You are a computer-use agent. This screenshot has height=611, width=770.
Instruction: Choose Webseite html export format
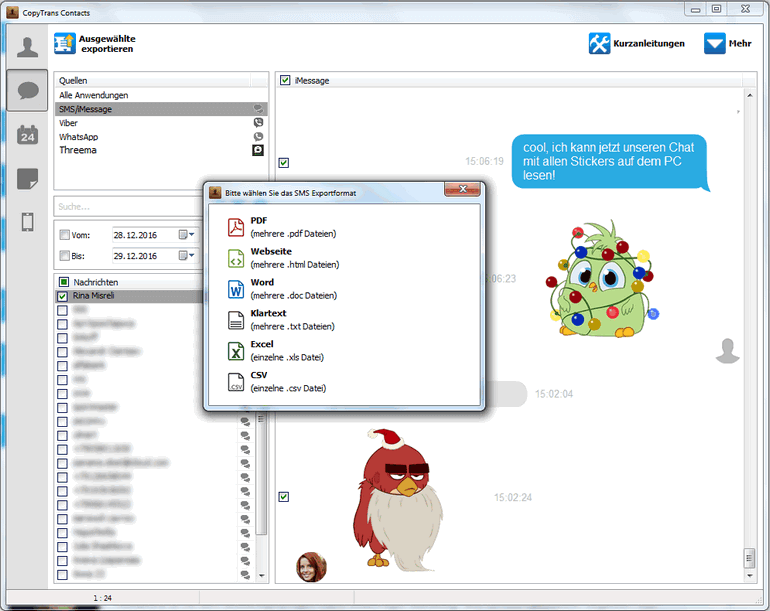tap(283, 258)
